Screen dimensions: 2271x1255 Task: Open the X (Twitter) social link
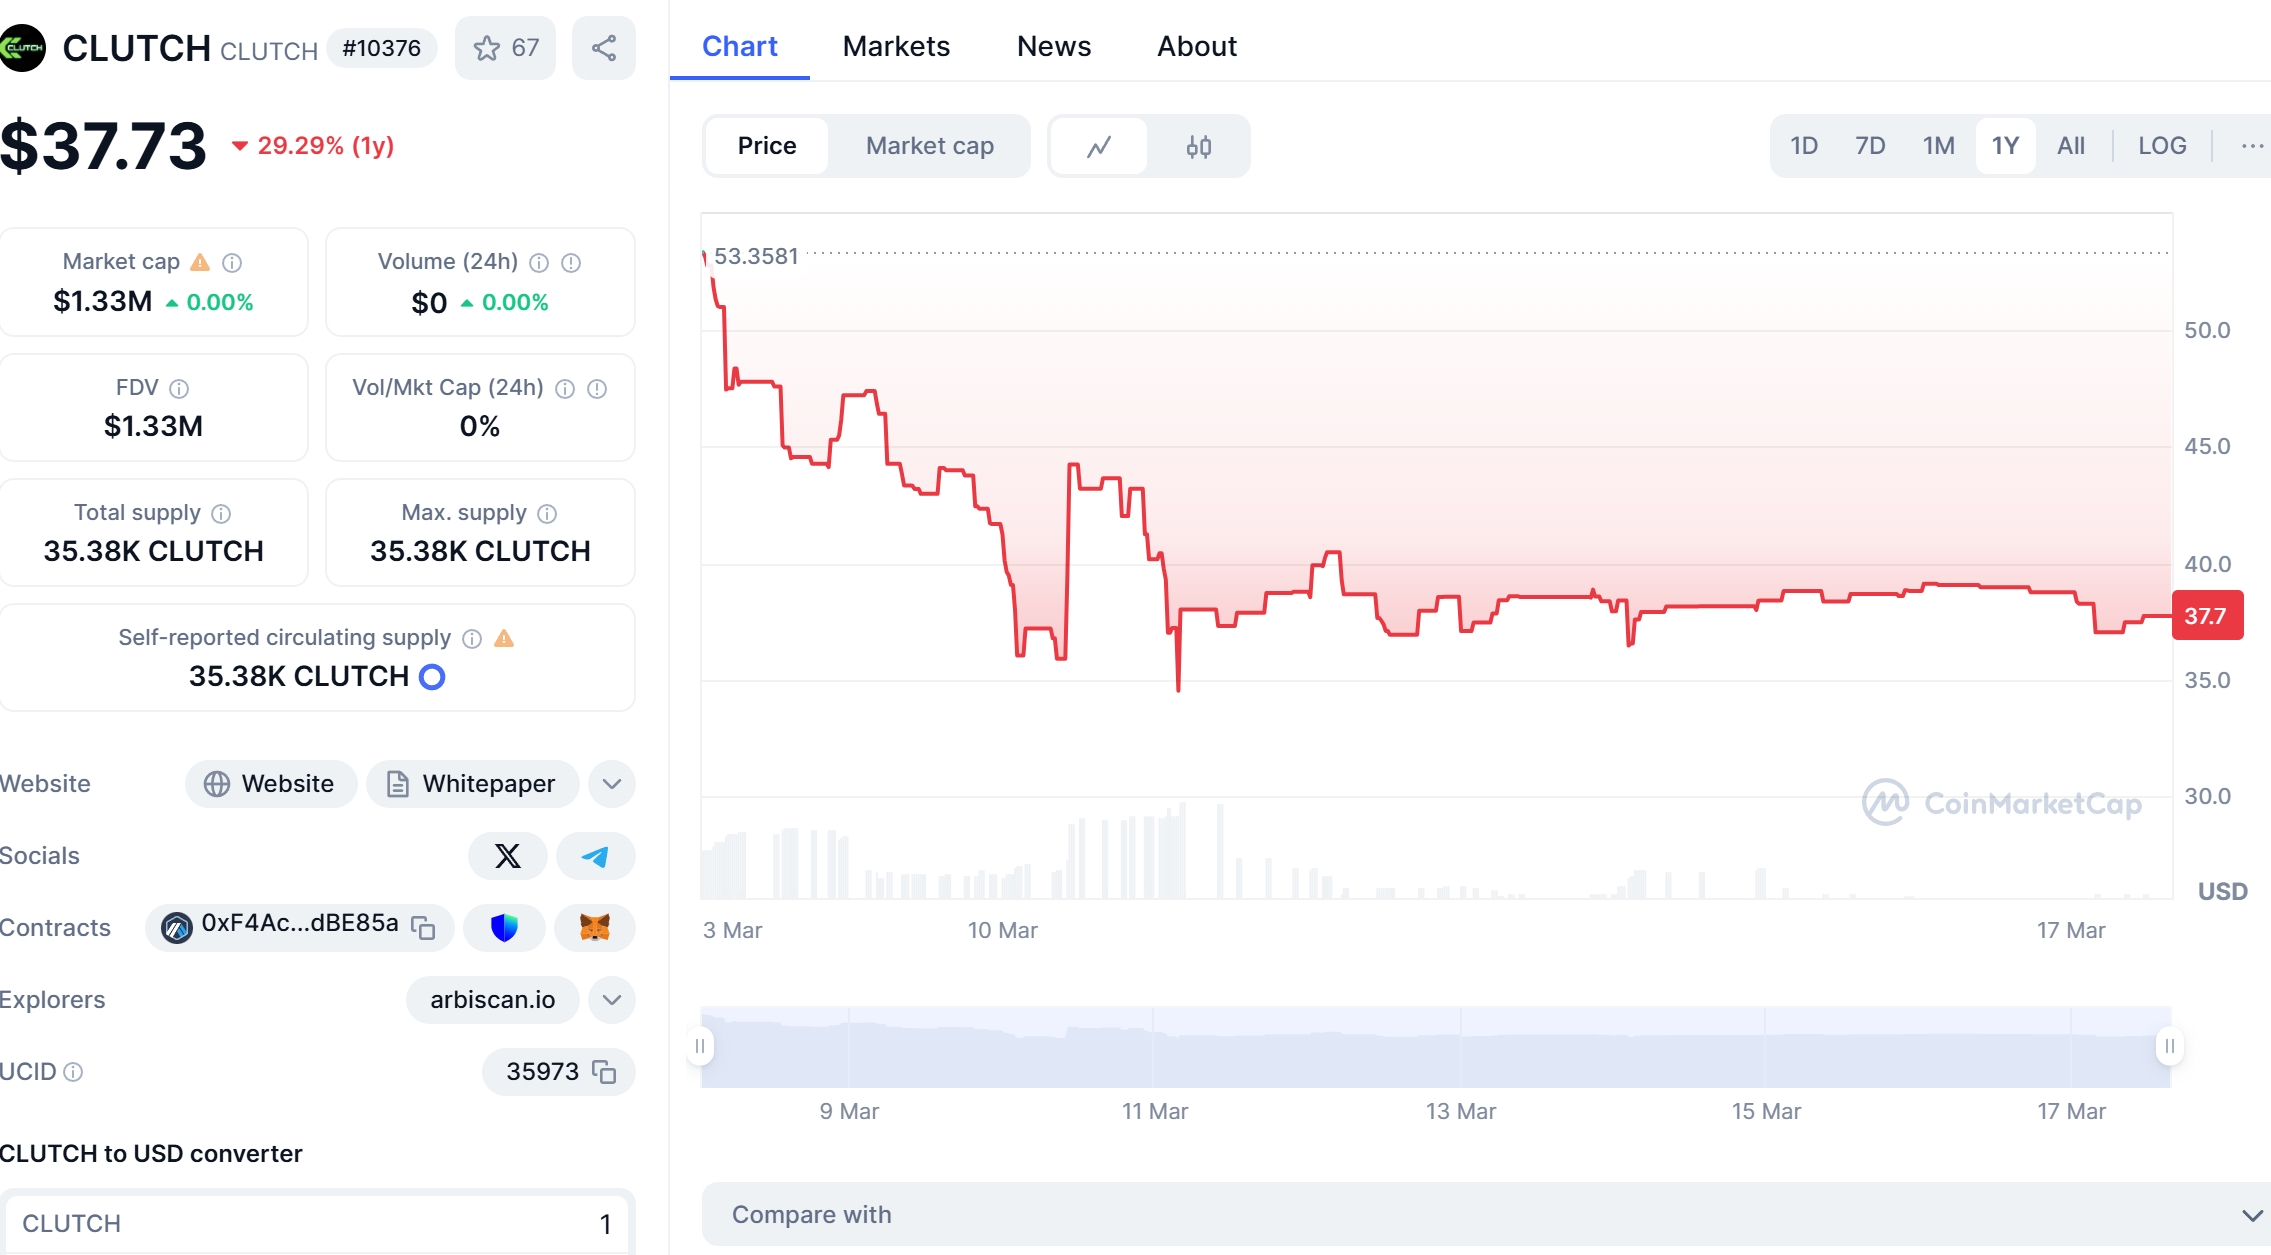pos(508,856)
